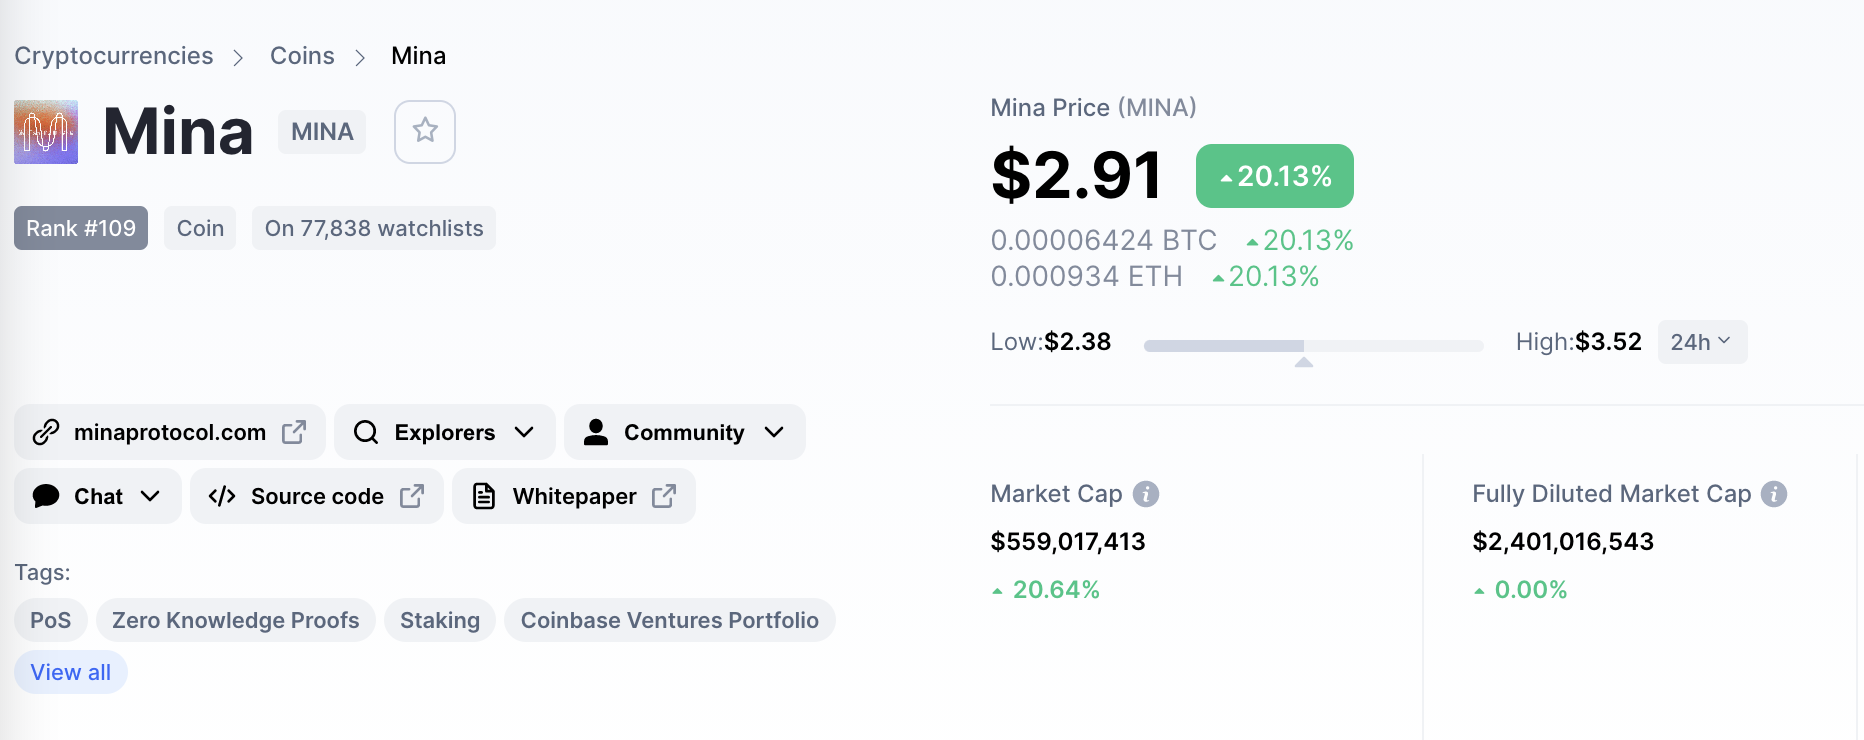Click the Community person icon

point(596,432)
